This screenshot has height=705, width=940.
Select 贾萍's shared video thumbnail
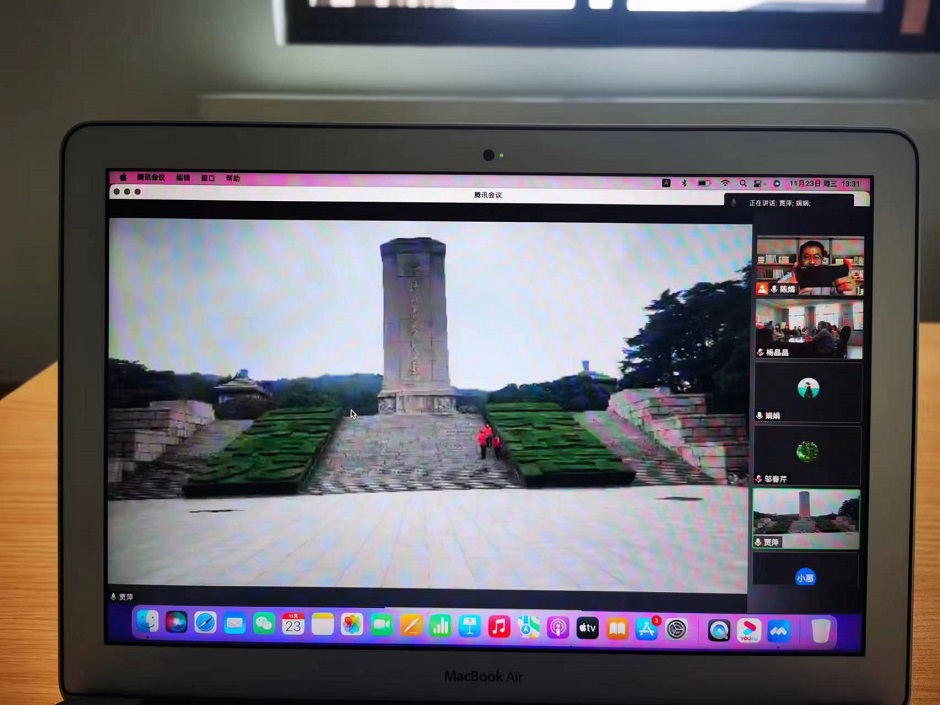point(805,518)
